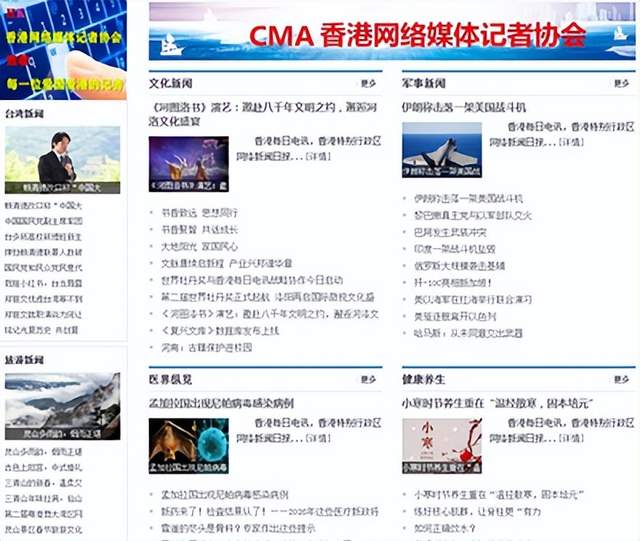
Task: Click the ship icon in CMA banner
Action: point(171,45)
